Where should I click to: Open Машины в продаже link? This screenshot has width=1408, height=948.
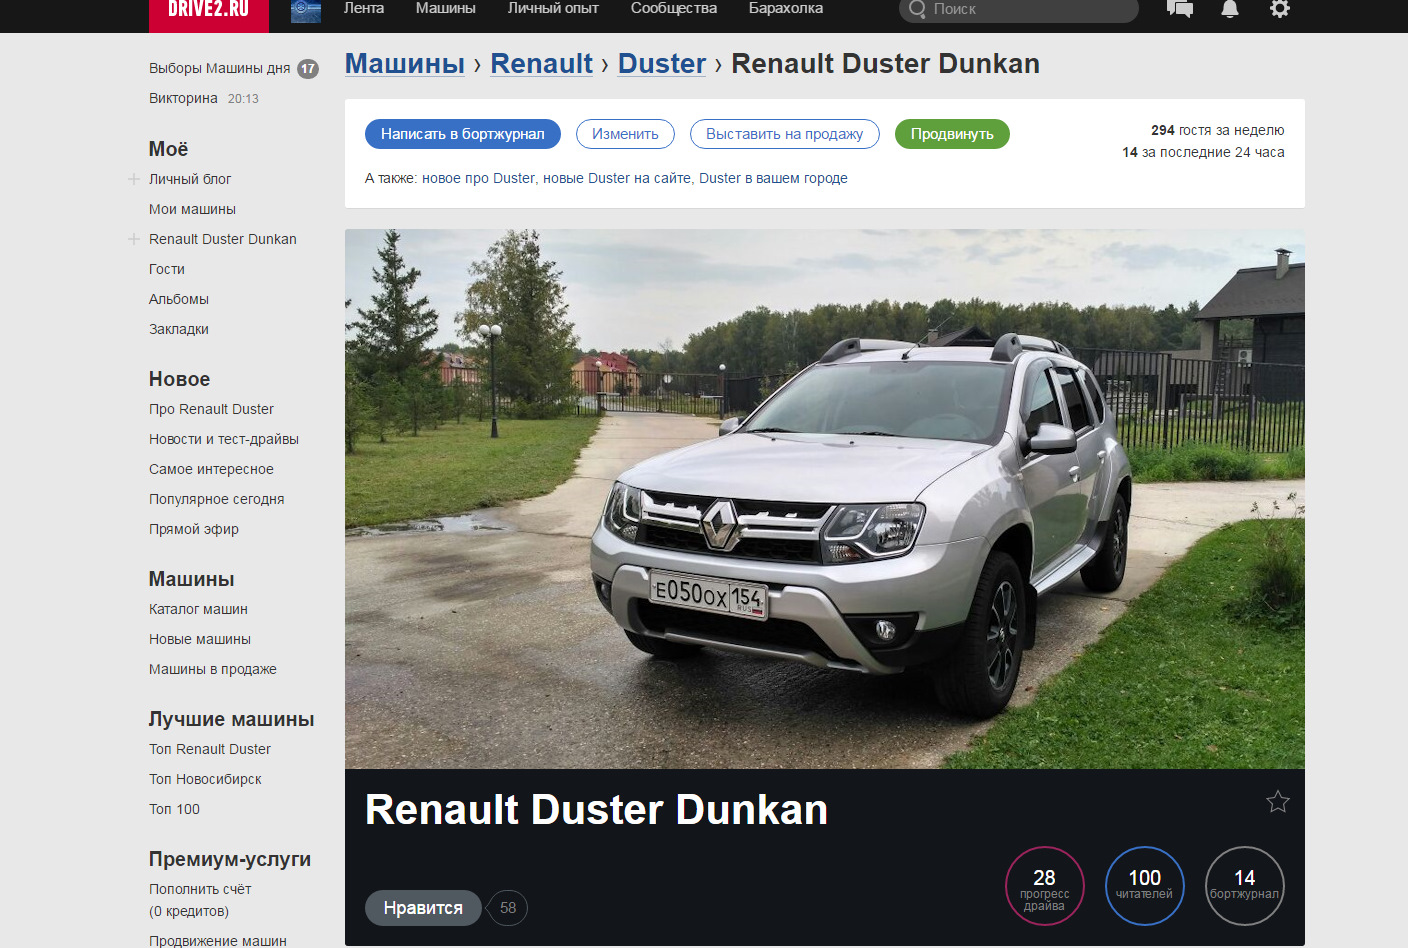[x=213, y=669]
